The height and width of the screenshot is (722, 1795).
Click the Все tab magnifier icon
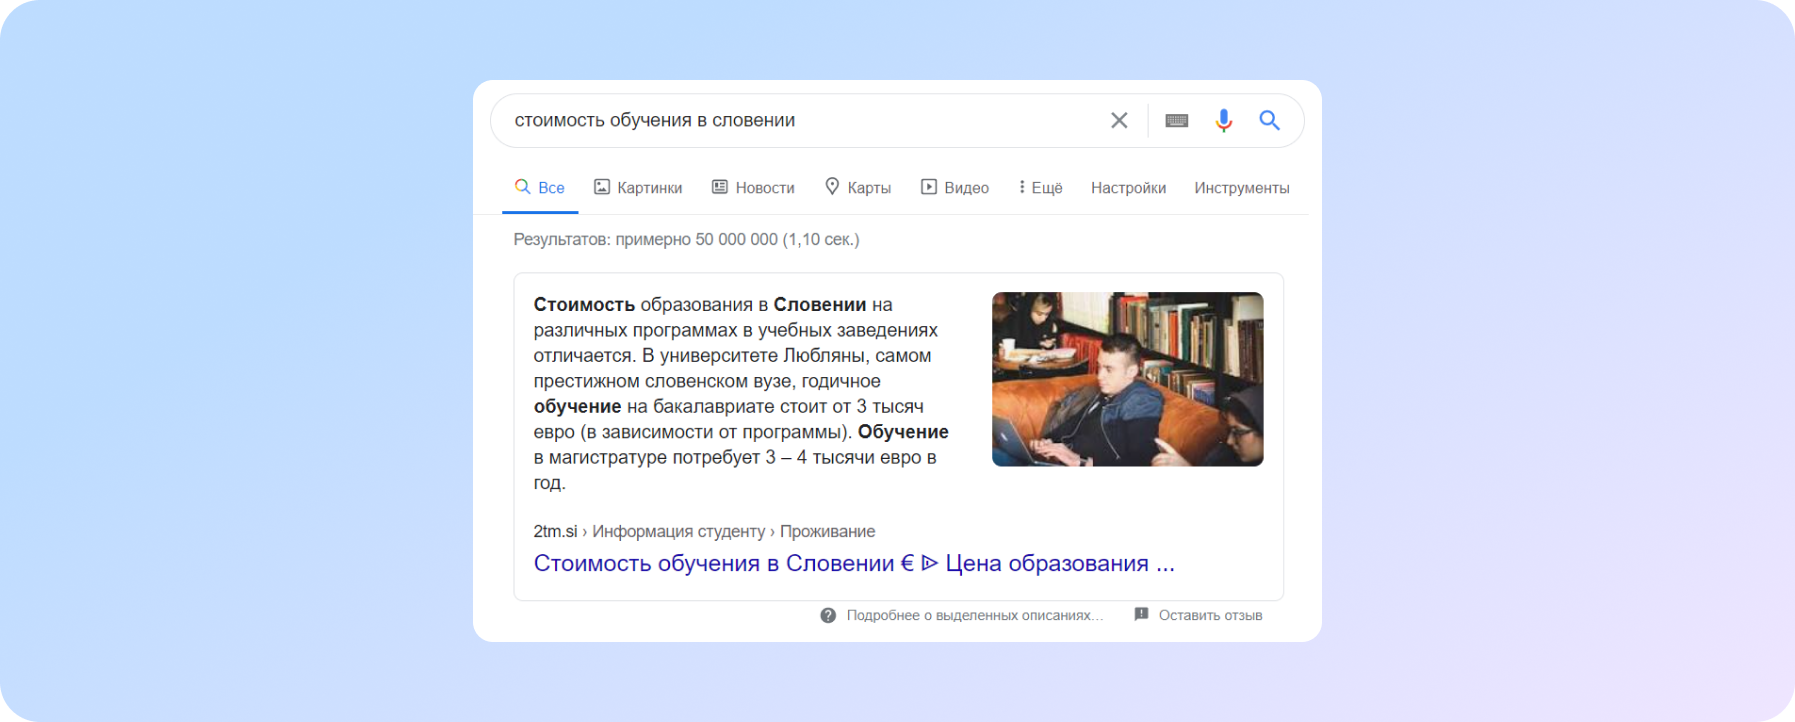[522, 186]
